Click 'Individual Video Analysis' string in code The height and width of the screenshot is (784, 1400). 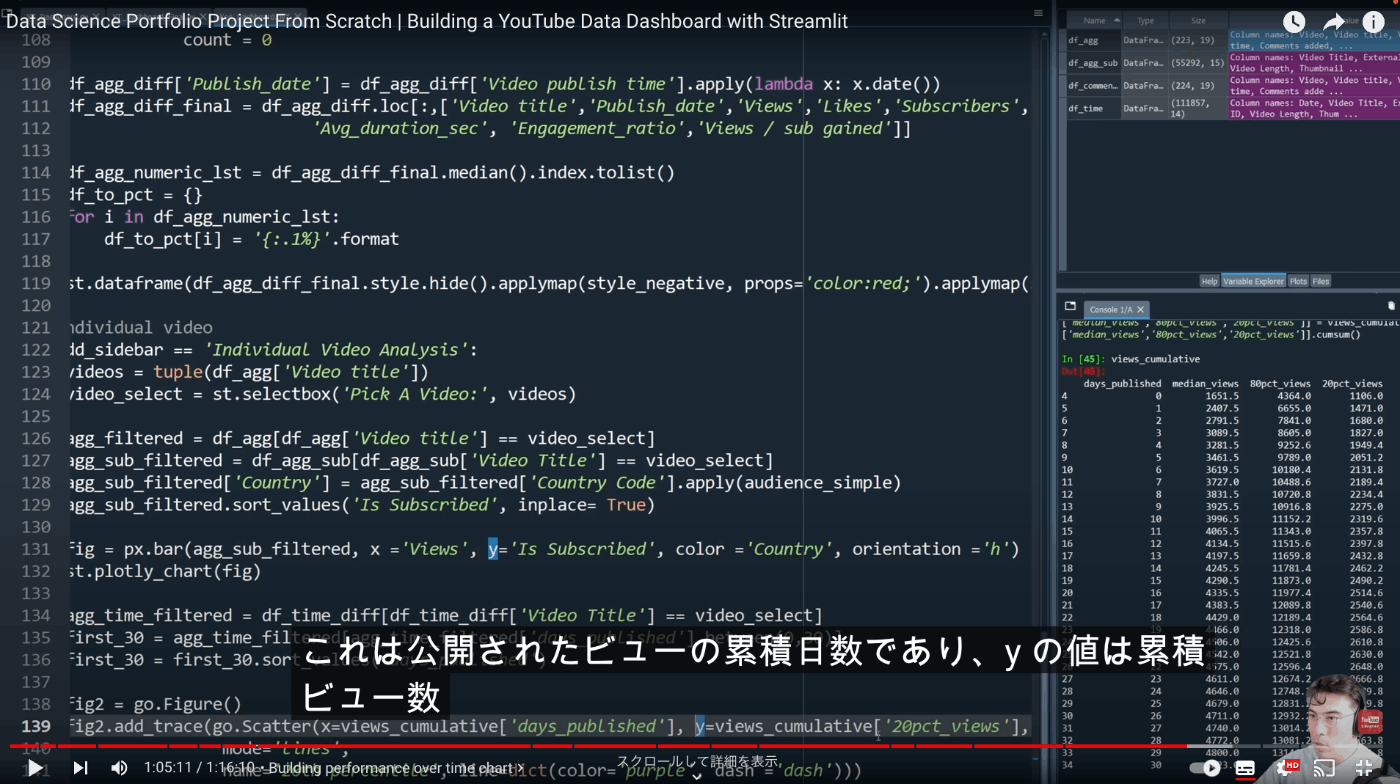338,349
